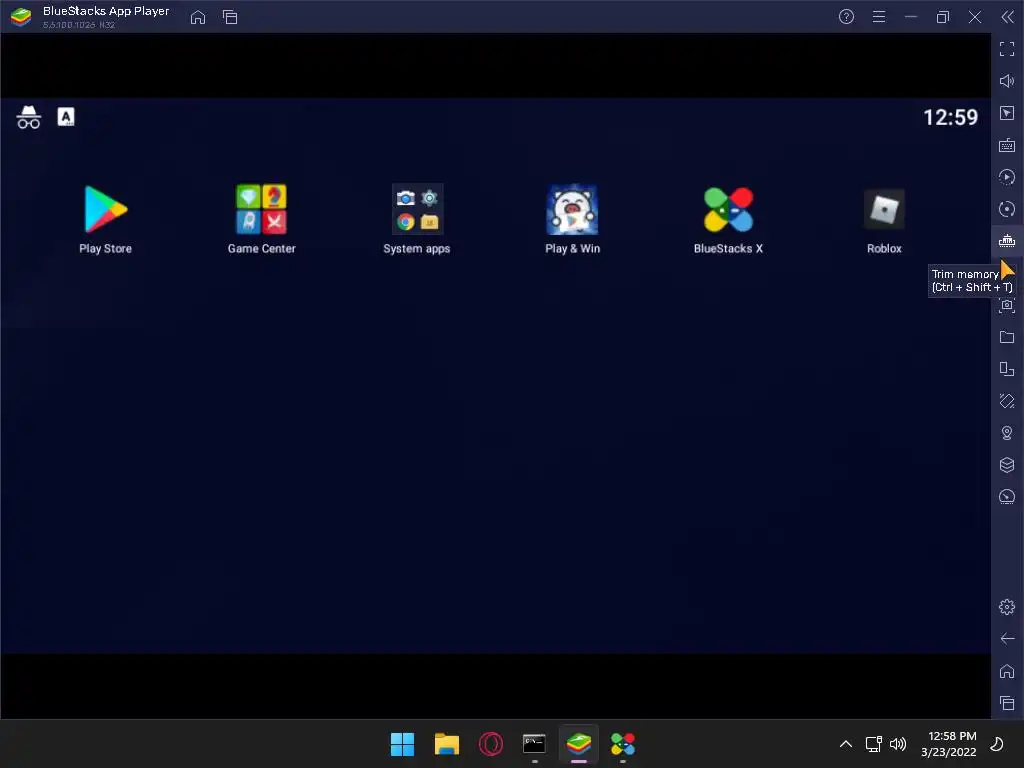1024x768 pixels.
Task: Click the keyboard language 'A' status icon
Action: 66,117
